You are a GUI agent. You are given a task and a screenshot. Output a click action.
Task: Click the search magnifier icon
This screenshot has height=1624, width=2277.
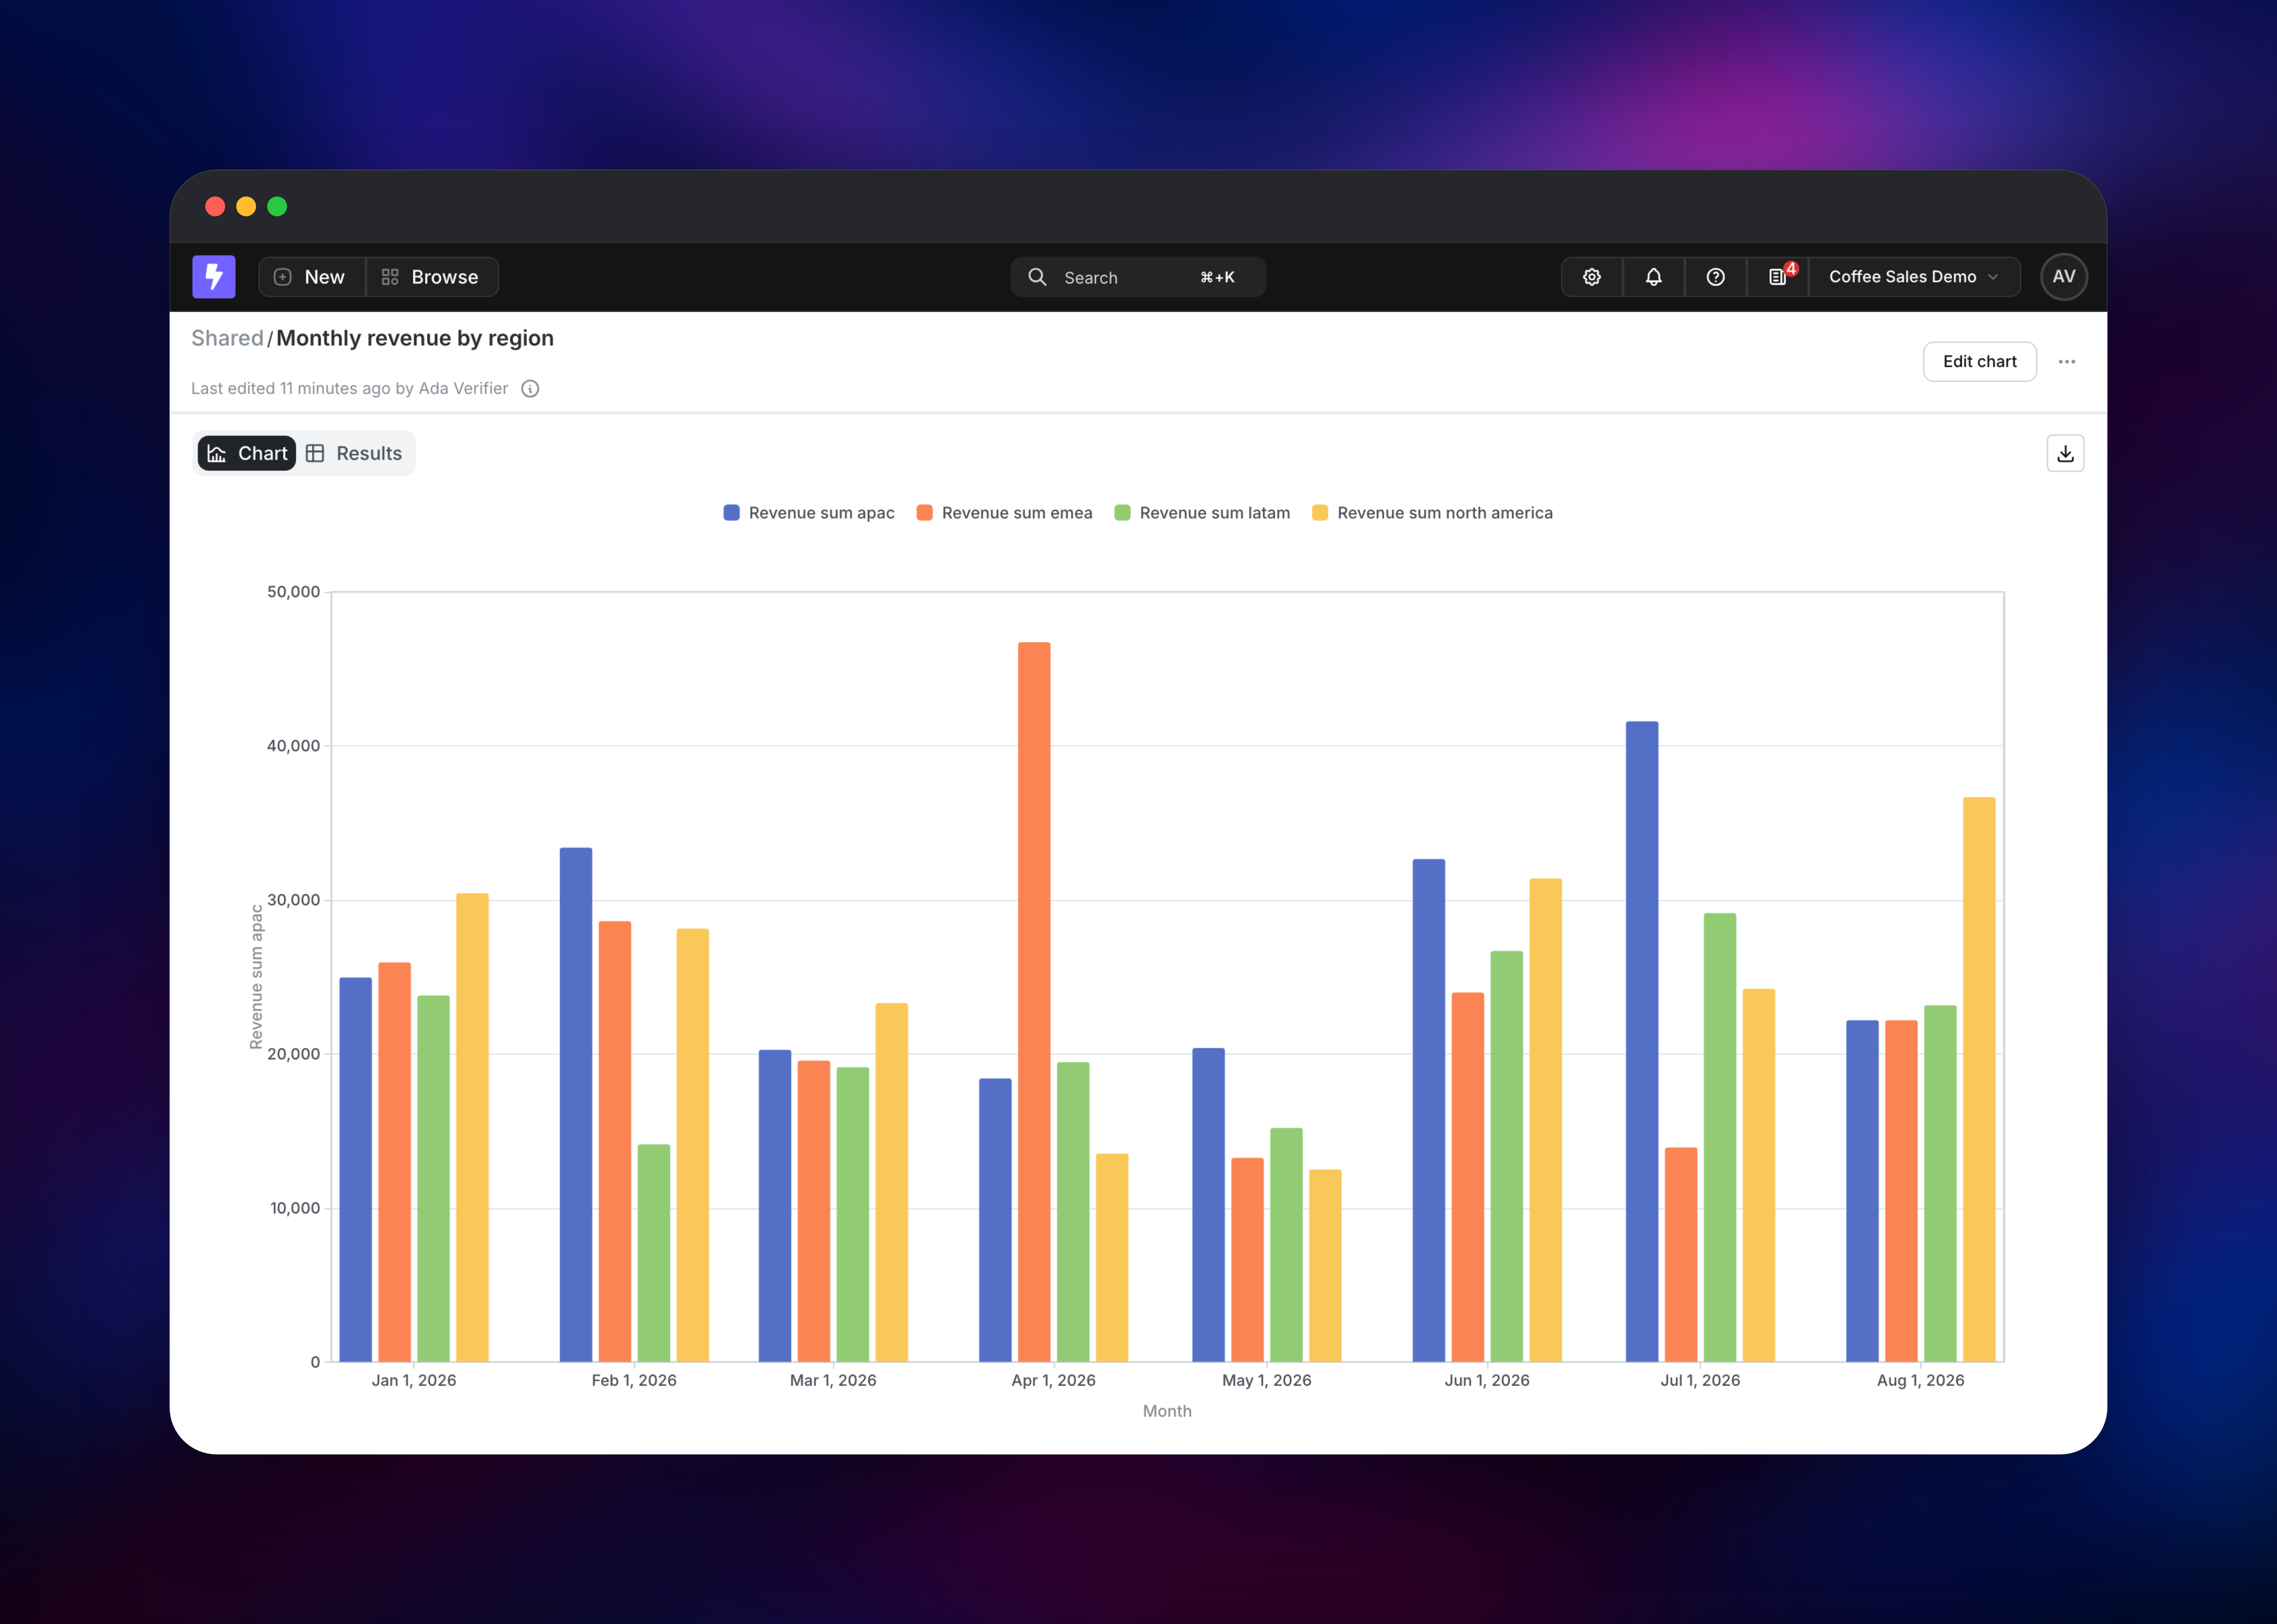(1037, 277)
